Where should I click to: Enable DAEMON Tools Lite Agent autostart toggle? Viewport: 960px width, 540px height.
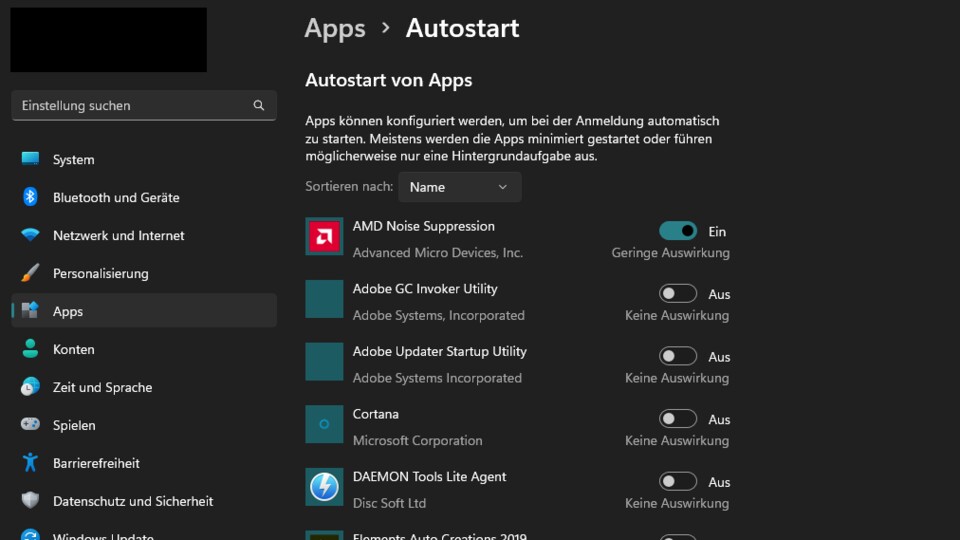coord(678,482)
